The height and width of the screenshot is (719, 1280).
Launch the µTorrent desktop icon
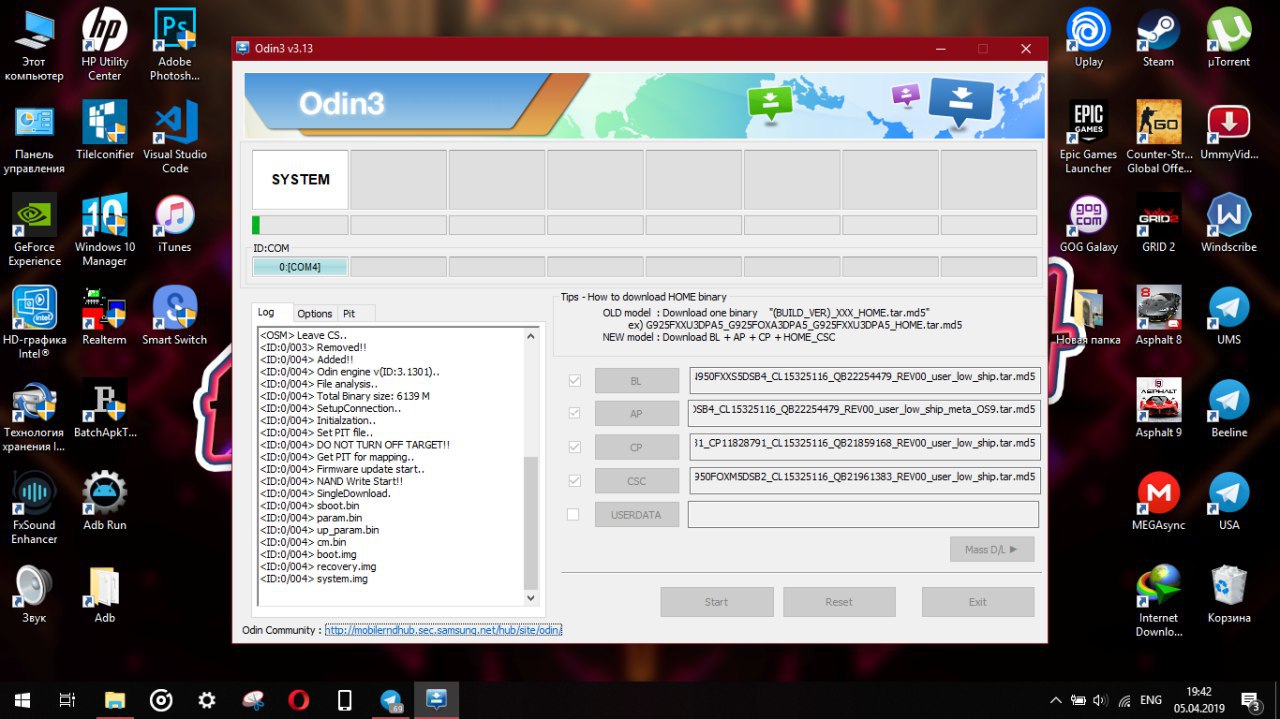[1228, 38]
